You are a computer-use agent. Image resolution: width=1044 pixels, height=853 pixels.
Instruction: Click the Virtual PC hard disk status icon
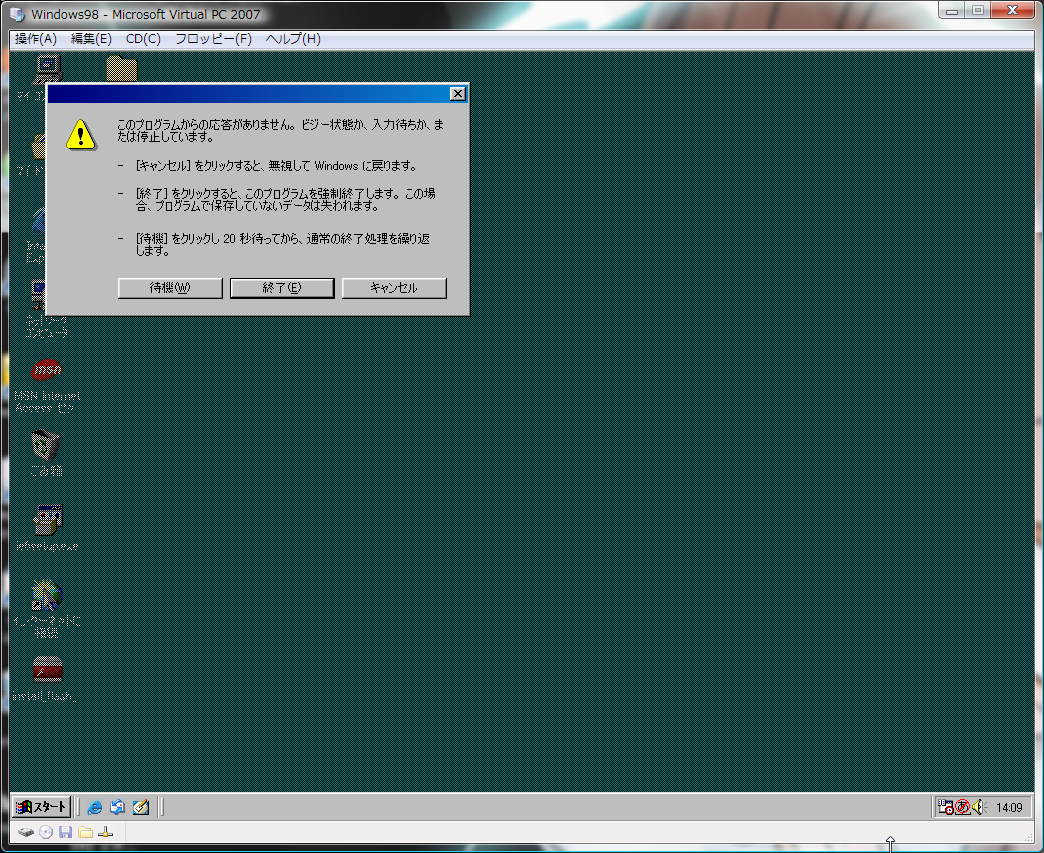pos(25,832)
